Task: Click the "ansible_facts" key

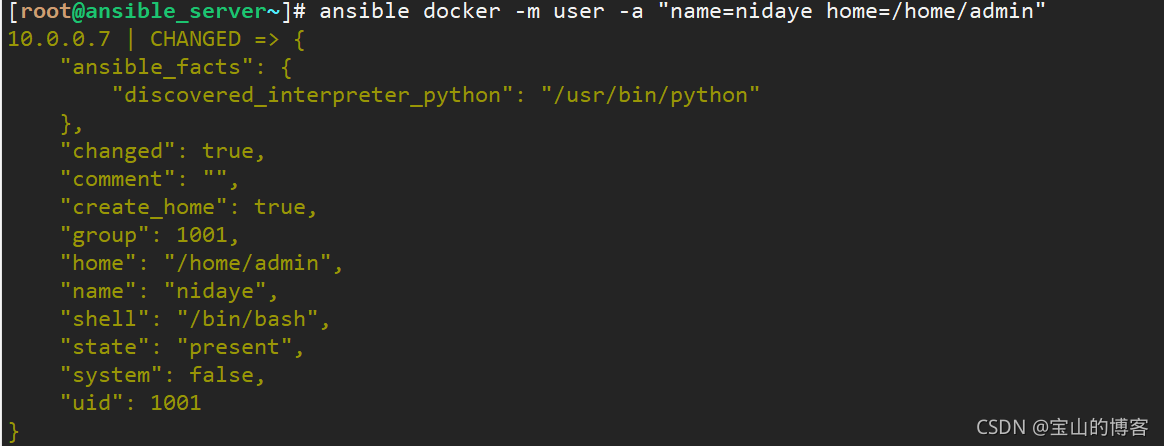Action: [x=159, y=68]
